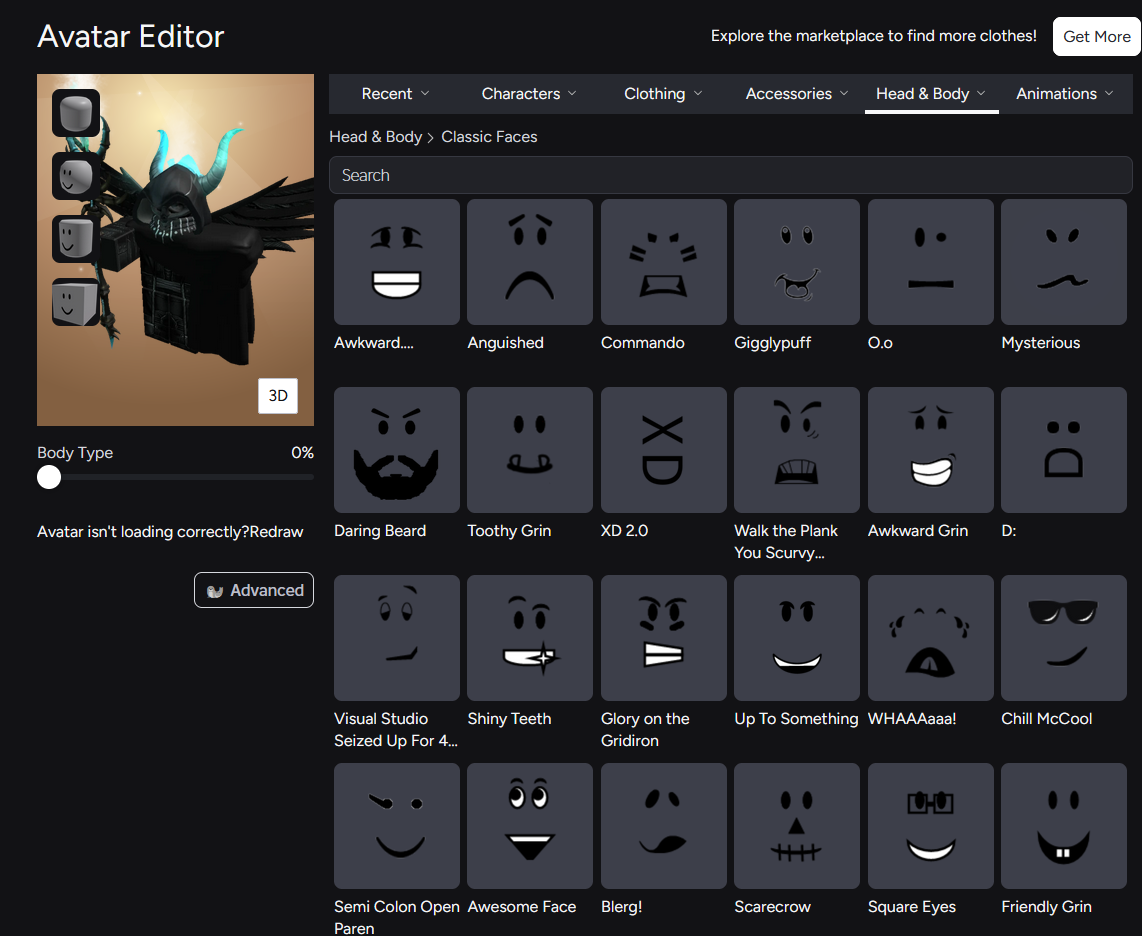Select the Chill McCool sunglasses face
This screenshot has width=1142, height=936.
1063,637
